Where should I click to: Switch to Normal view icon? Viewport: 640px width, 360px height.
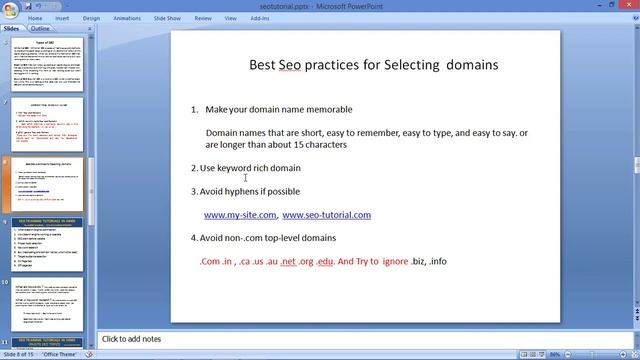[x=524, y=354]
